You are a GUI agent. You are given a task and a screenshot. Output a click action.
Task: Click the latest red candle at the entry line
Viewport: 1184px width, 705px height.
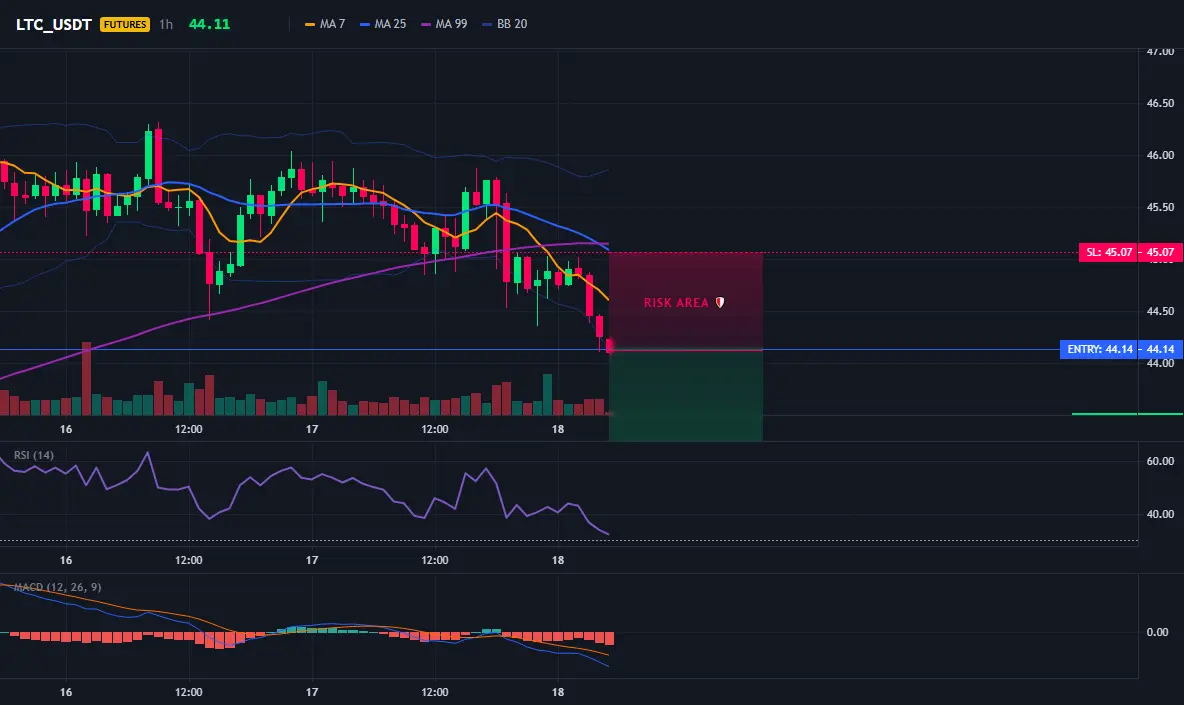(609, 346)
